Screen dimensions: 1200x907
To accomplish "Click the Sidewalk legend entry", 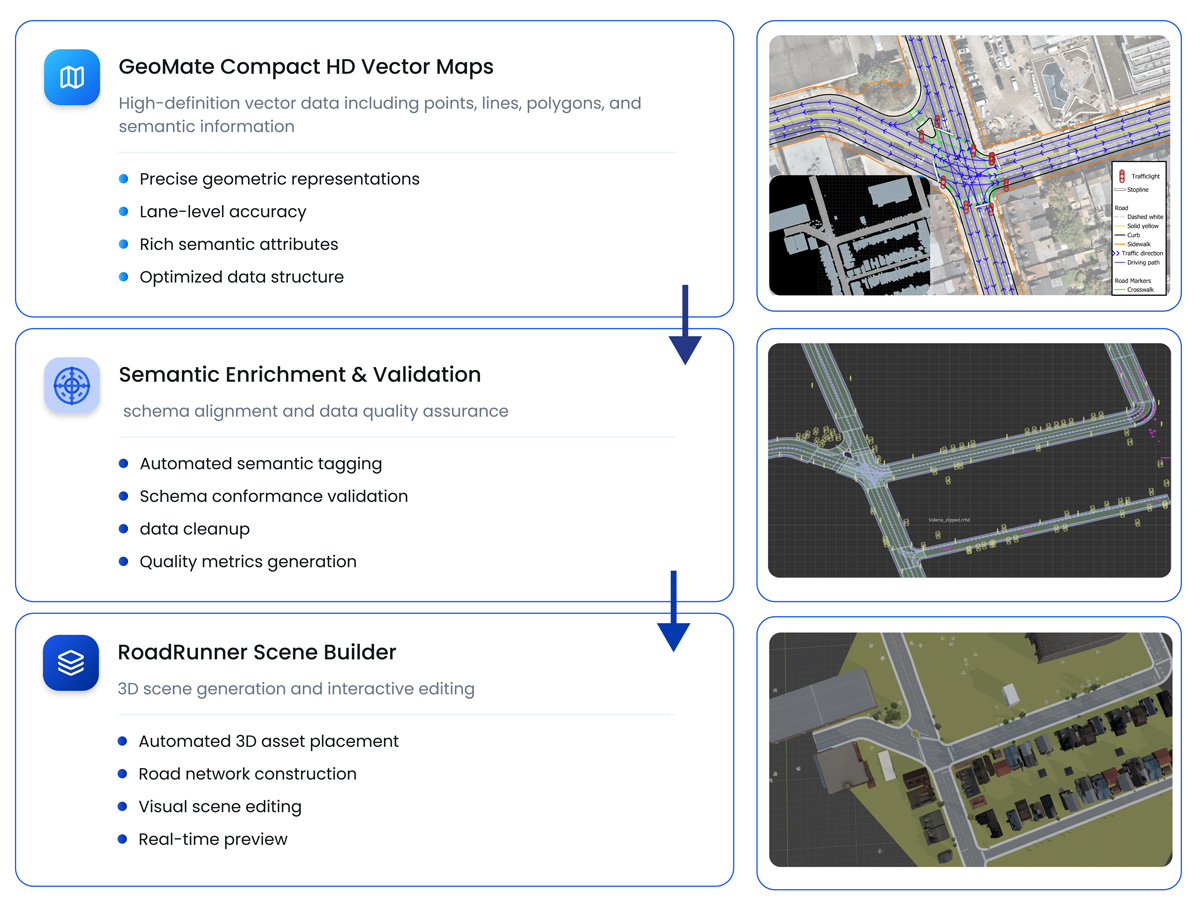I will [x=1133, y=244].
